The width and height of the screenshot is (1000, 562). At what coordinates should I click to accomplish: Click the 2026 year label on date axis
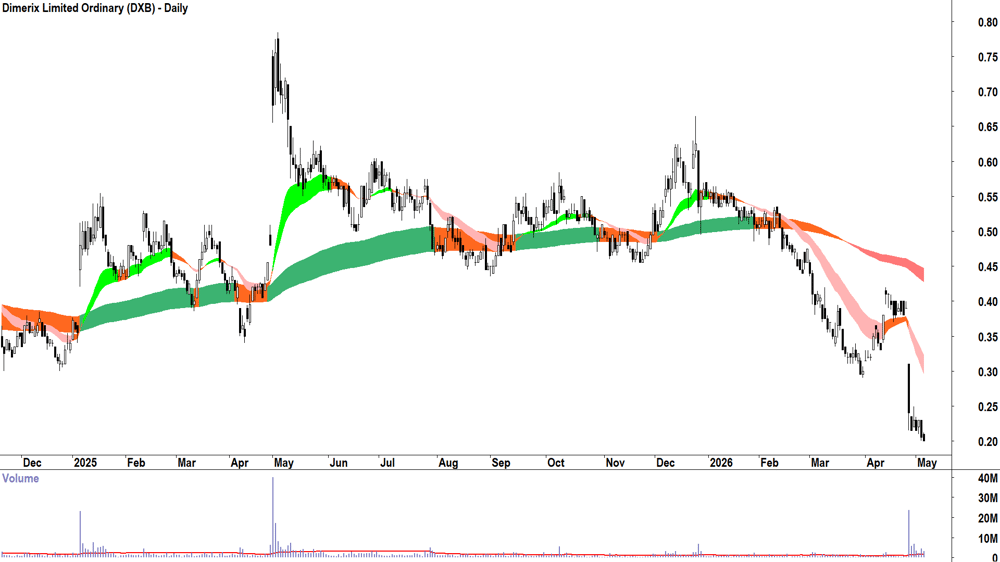[721, 462]
